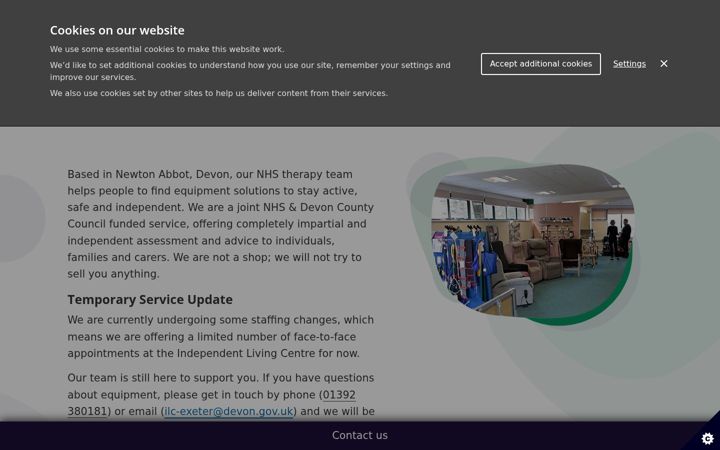This screenshot has width=720, height=450.
Task: Select text 'Our team is still here to support you'
Action: 163,378
